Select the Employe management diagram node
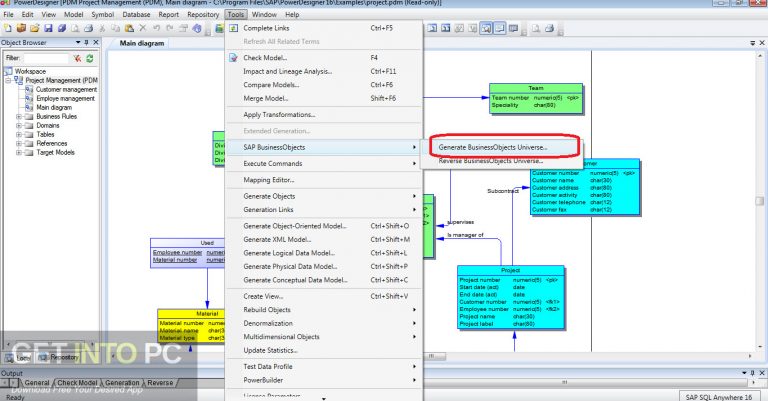 click(x=60, y=98)
